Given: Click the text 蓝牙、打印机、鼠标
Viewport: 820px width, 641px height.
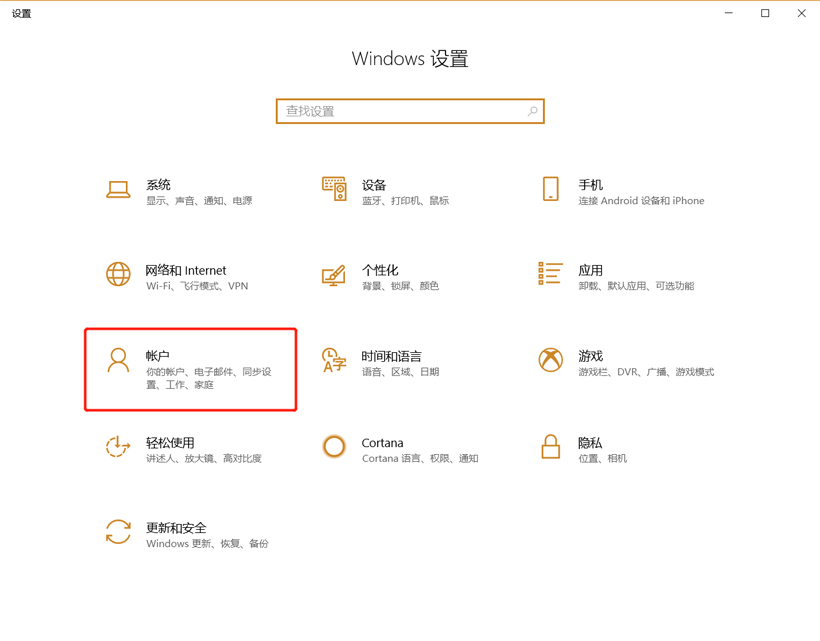Looking at the screenshot, I should (x=405, y=201).
